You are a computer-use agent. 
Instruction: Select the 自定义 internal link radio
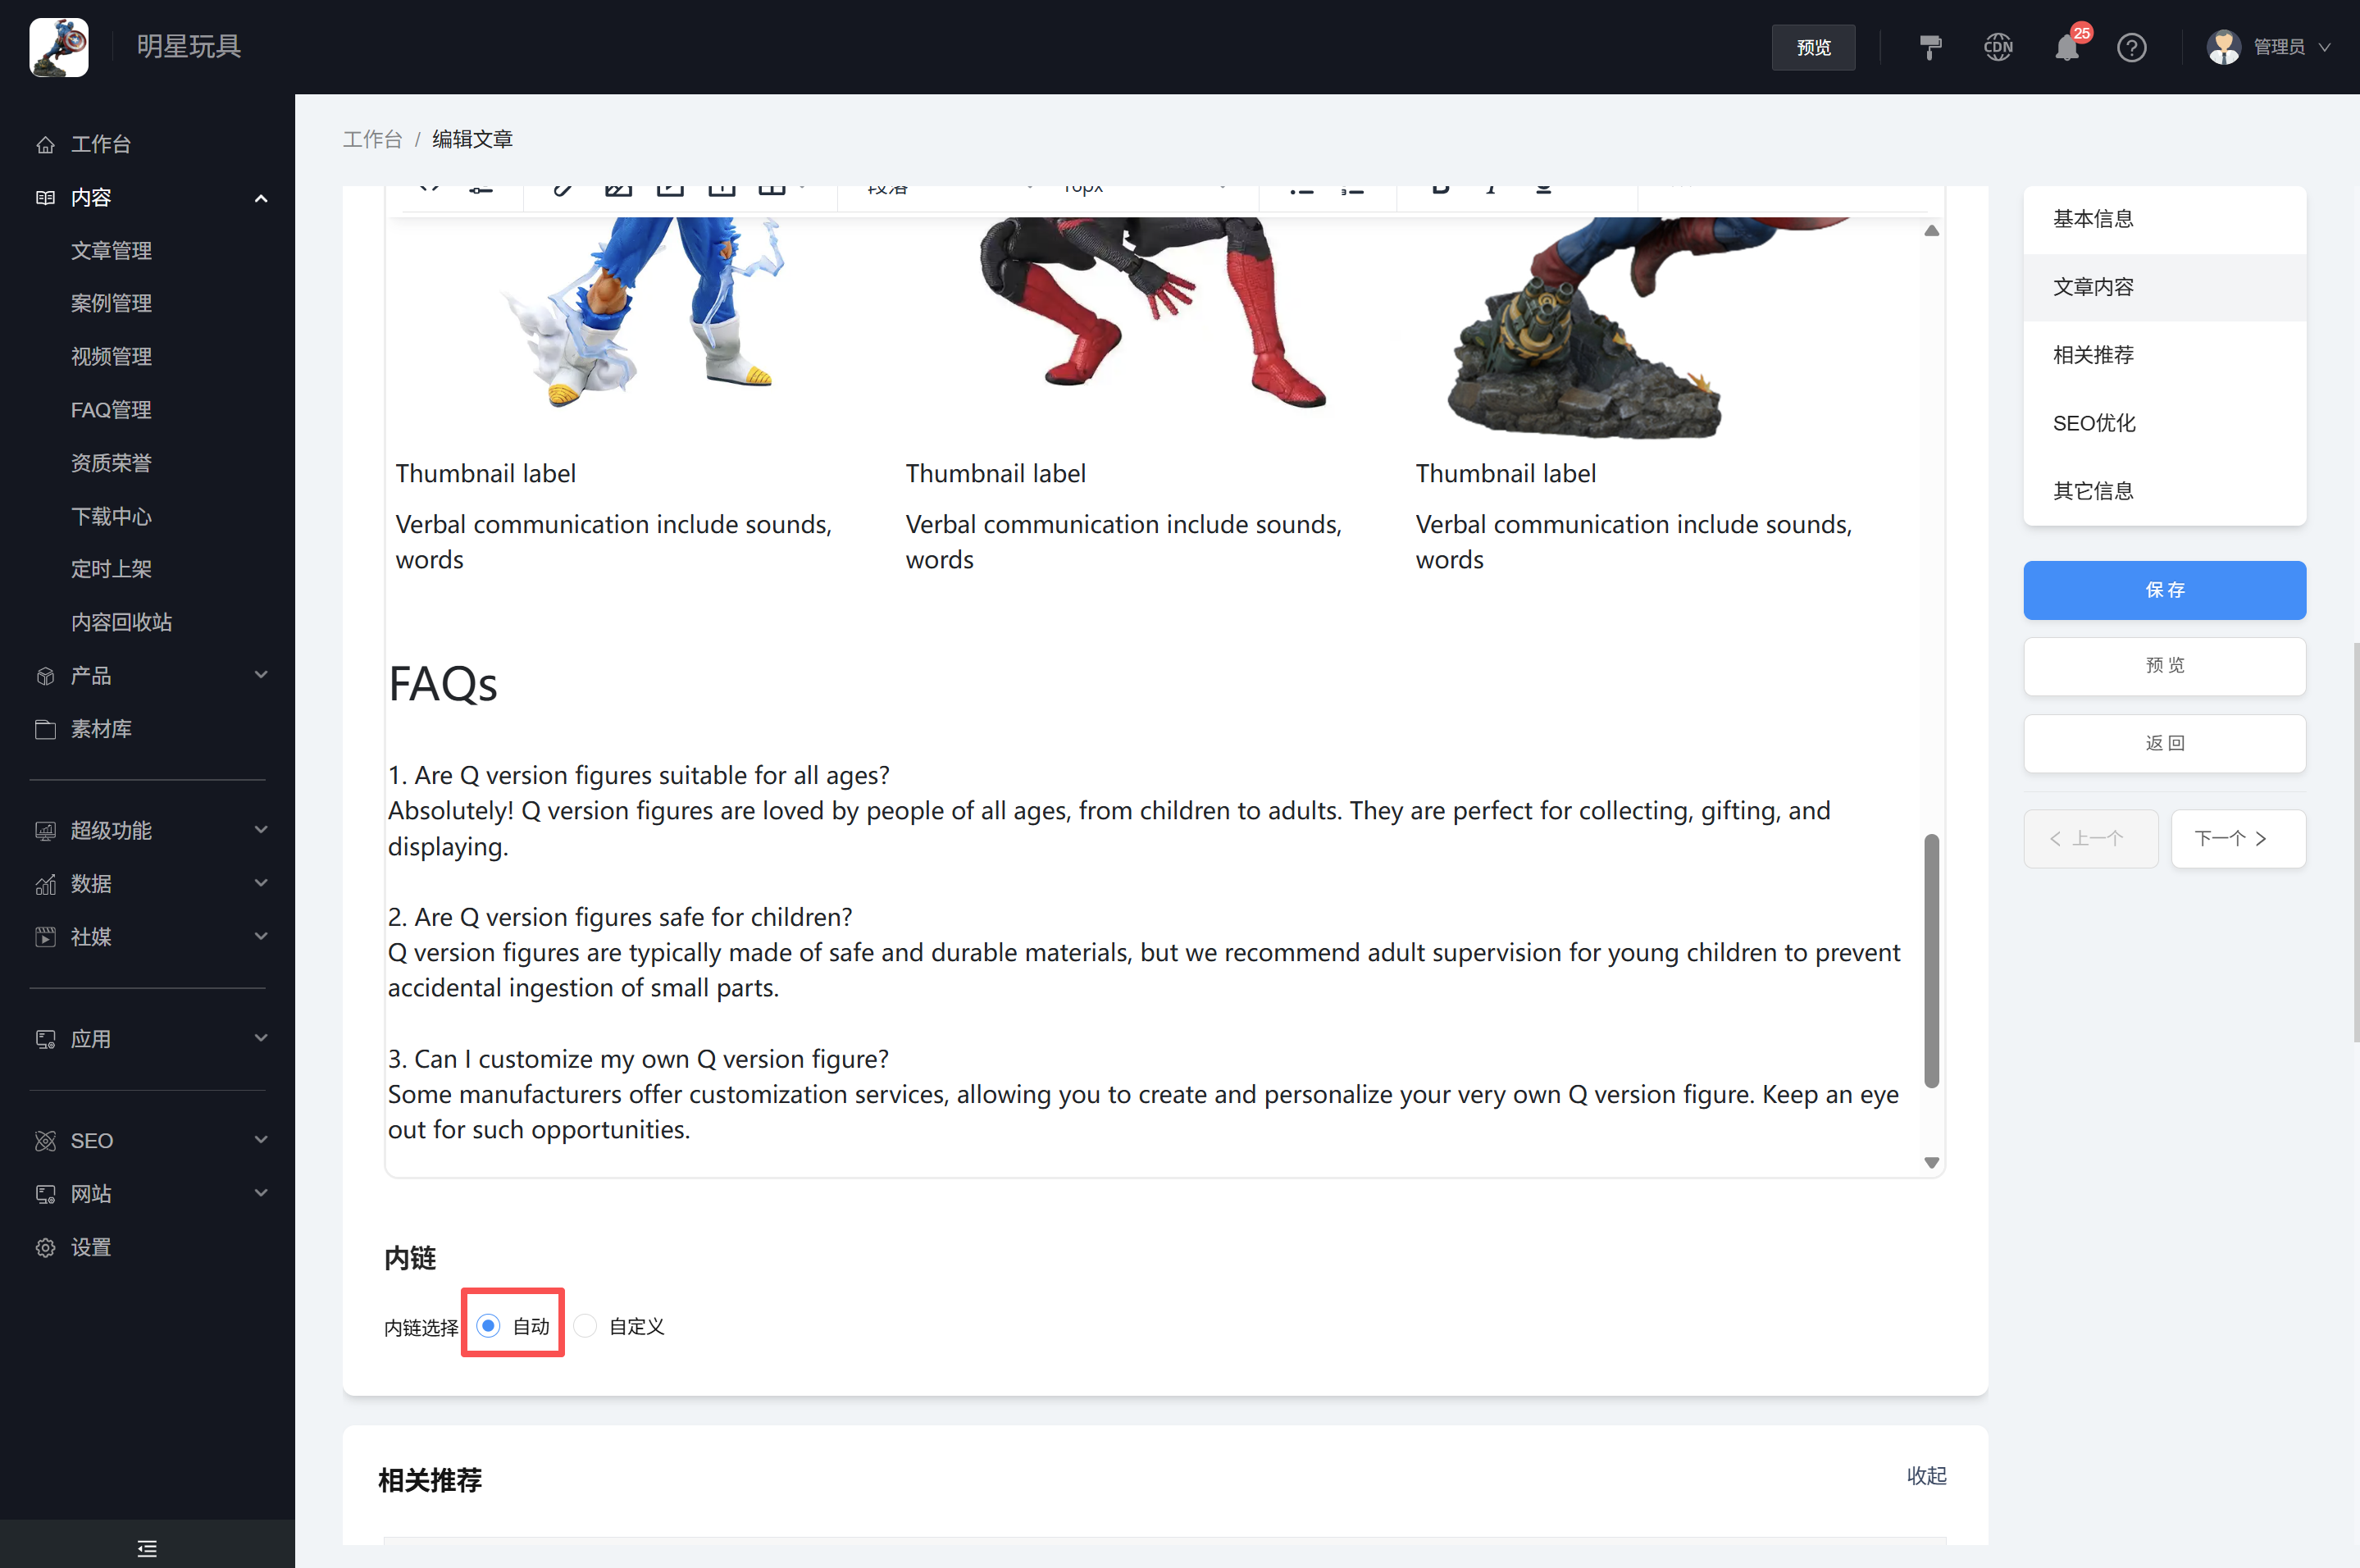pos(586,1326)
